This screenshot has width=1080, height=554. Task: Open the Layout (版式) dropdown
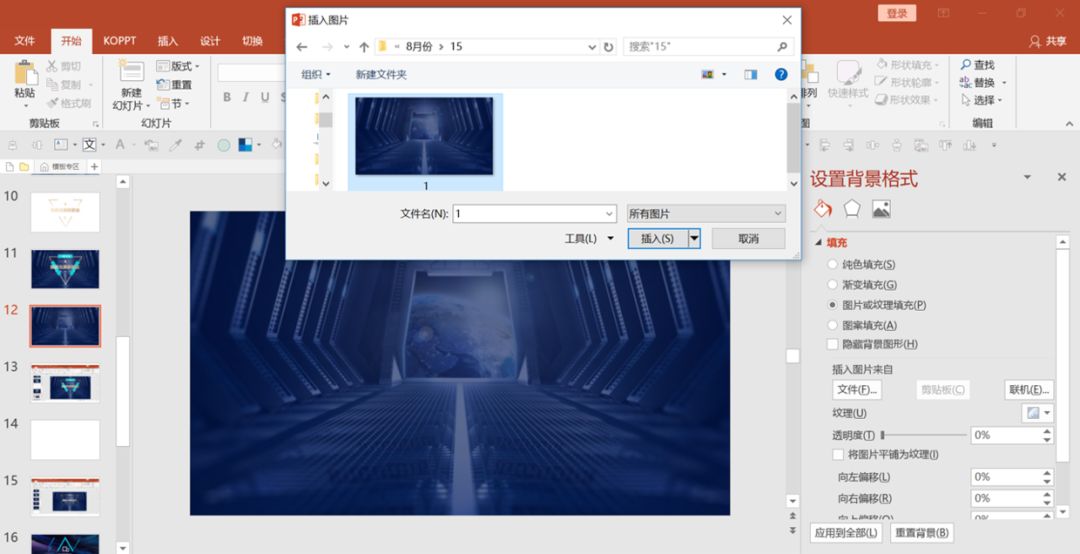[178, 66]
